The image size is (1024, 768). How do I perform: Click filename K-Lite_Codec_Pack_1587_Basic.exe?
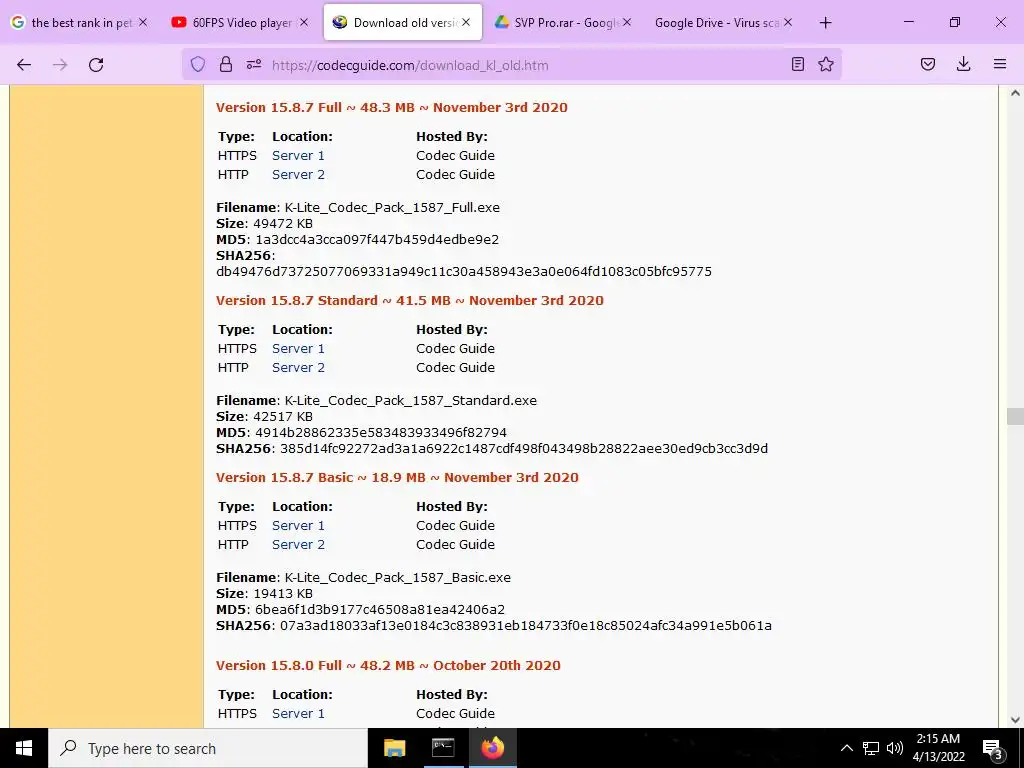(398, 577)
